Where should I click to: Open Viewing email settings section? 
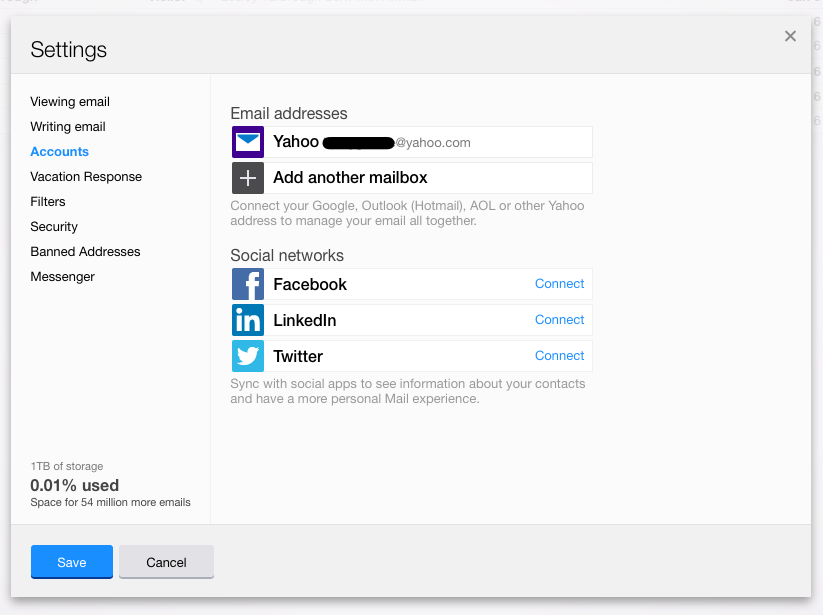pyautogui.click(x=70, y=102)
